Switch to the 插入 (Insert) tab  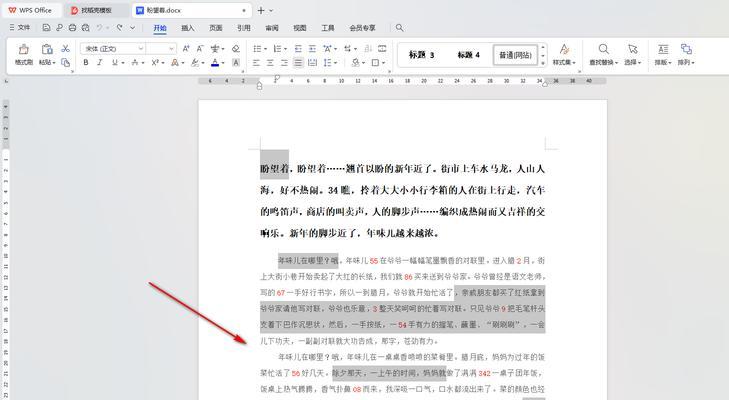coord(188,28)
